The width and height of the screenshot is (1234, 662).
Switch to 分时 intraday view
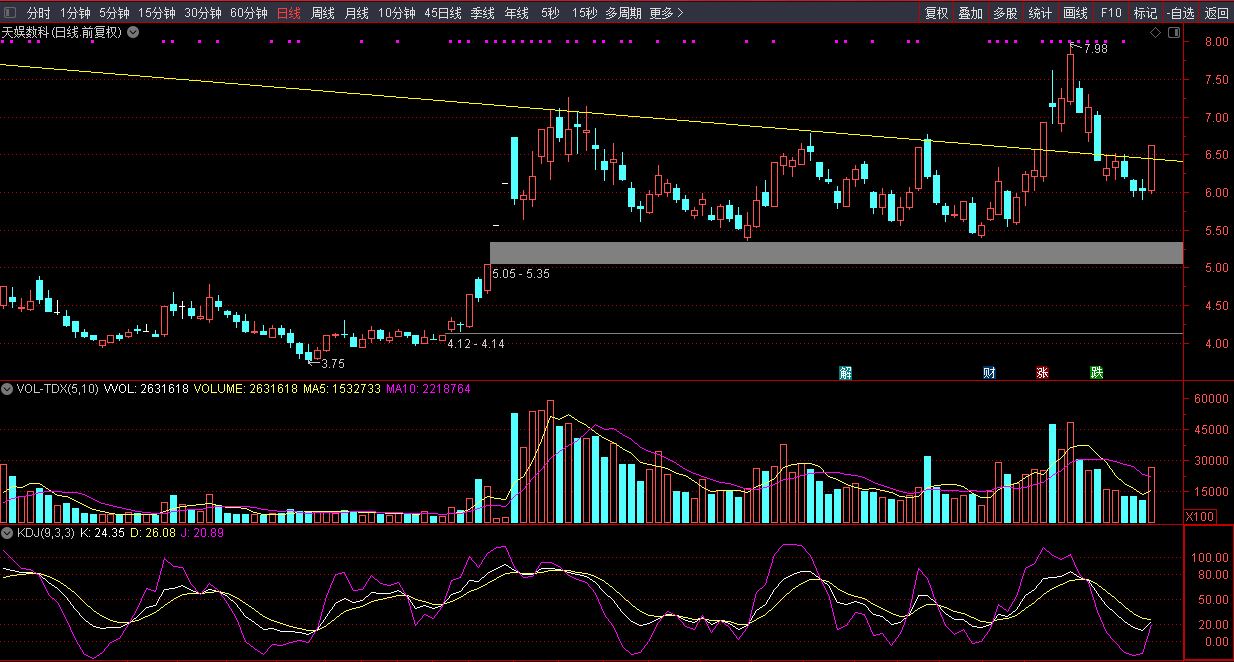pyautogui.click(x=38, y=13)
